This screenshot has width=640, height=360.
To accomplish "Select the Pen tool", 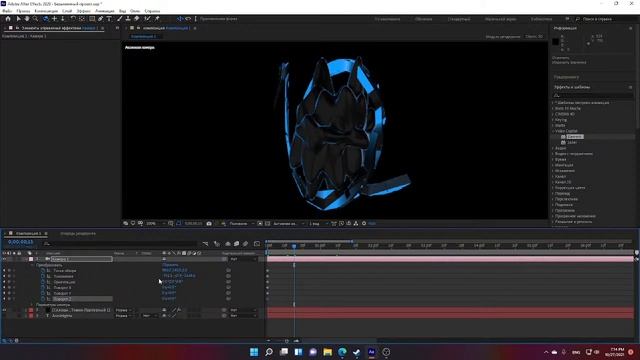I will [100, 19].
